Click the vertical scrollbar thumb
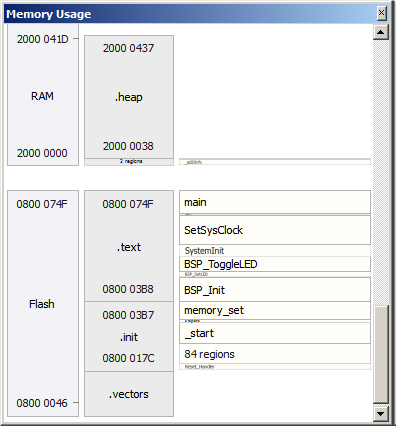This screenshot has width=396, height=426. pyautogui.click(x=380, y=354)
